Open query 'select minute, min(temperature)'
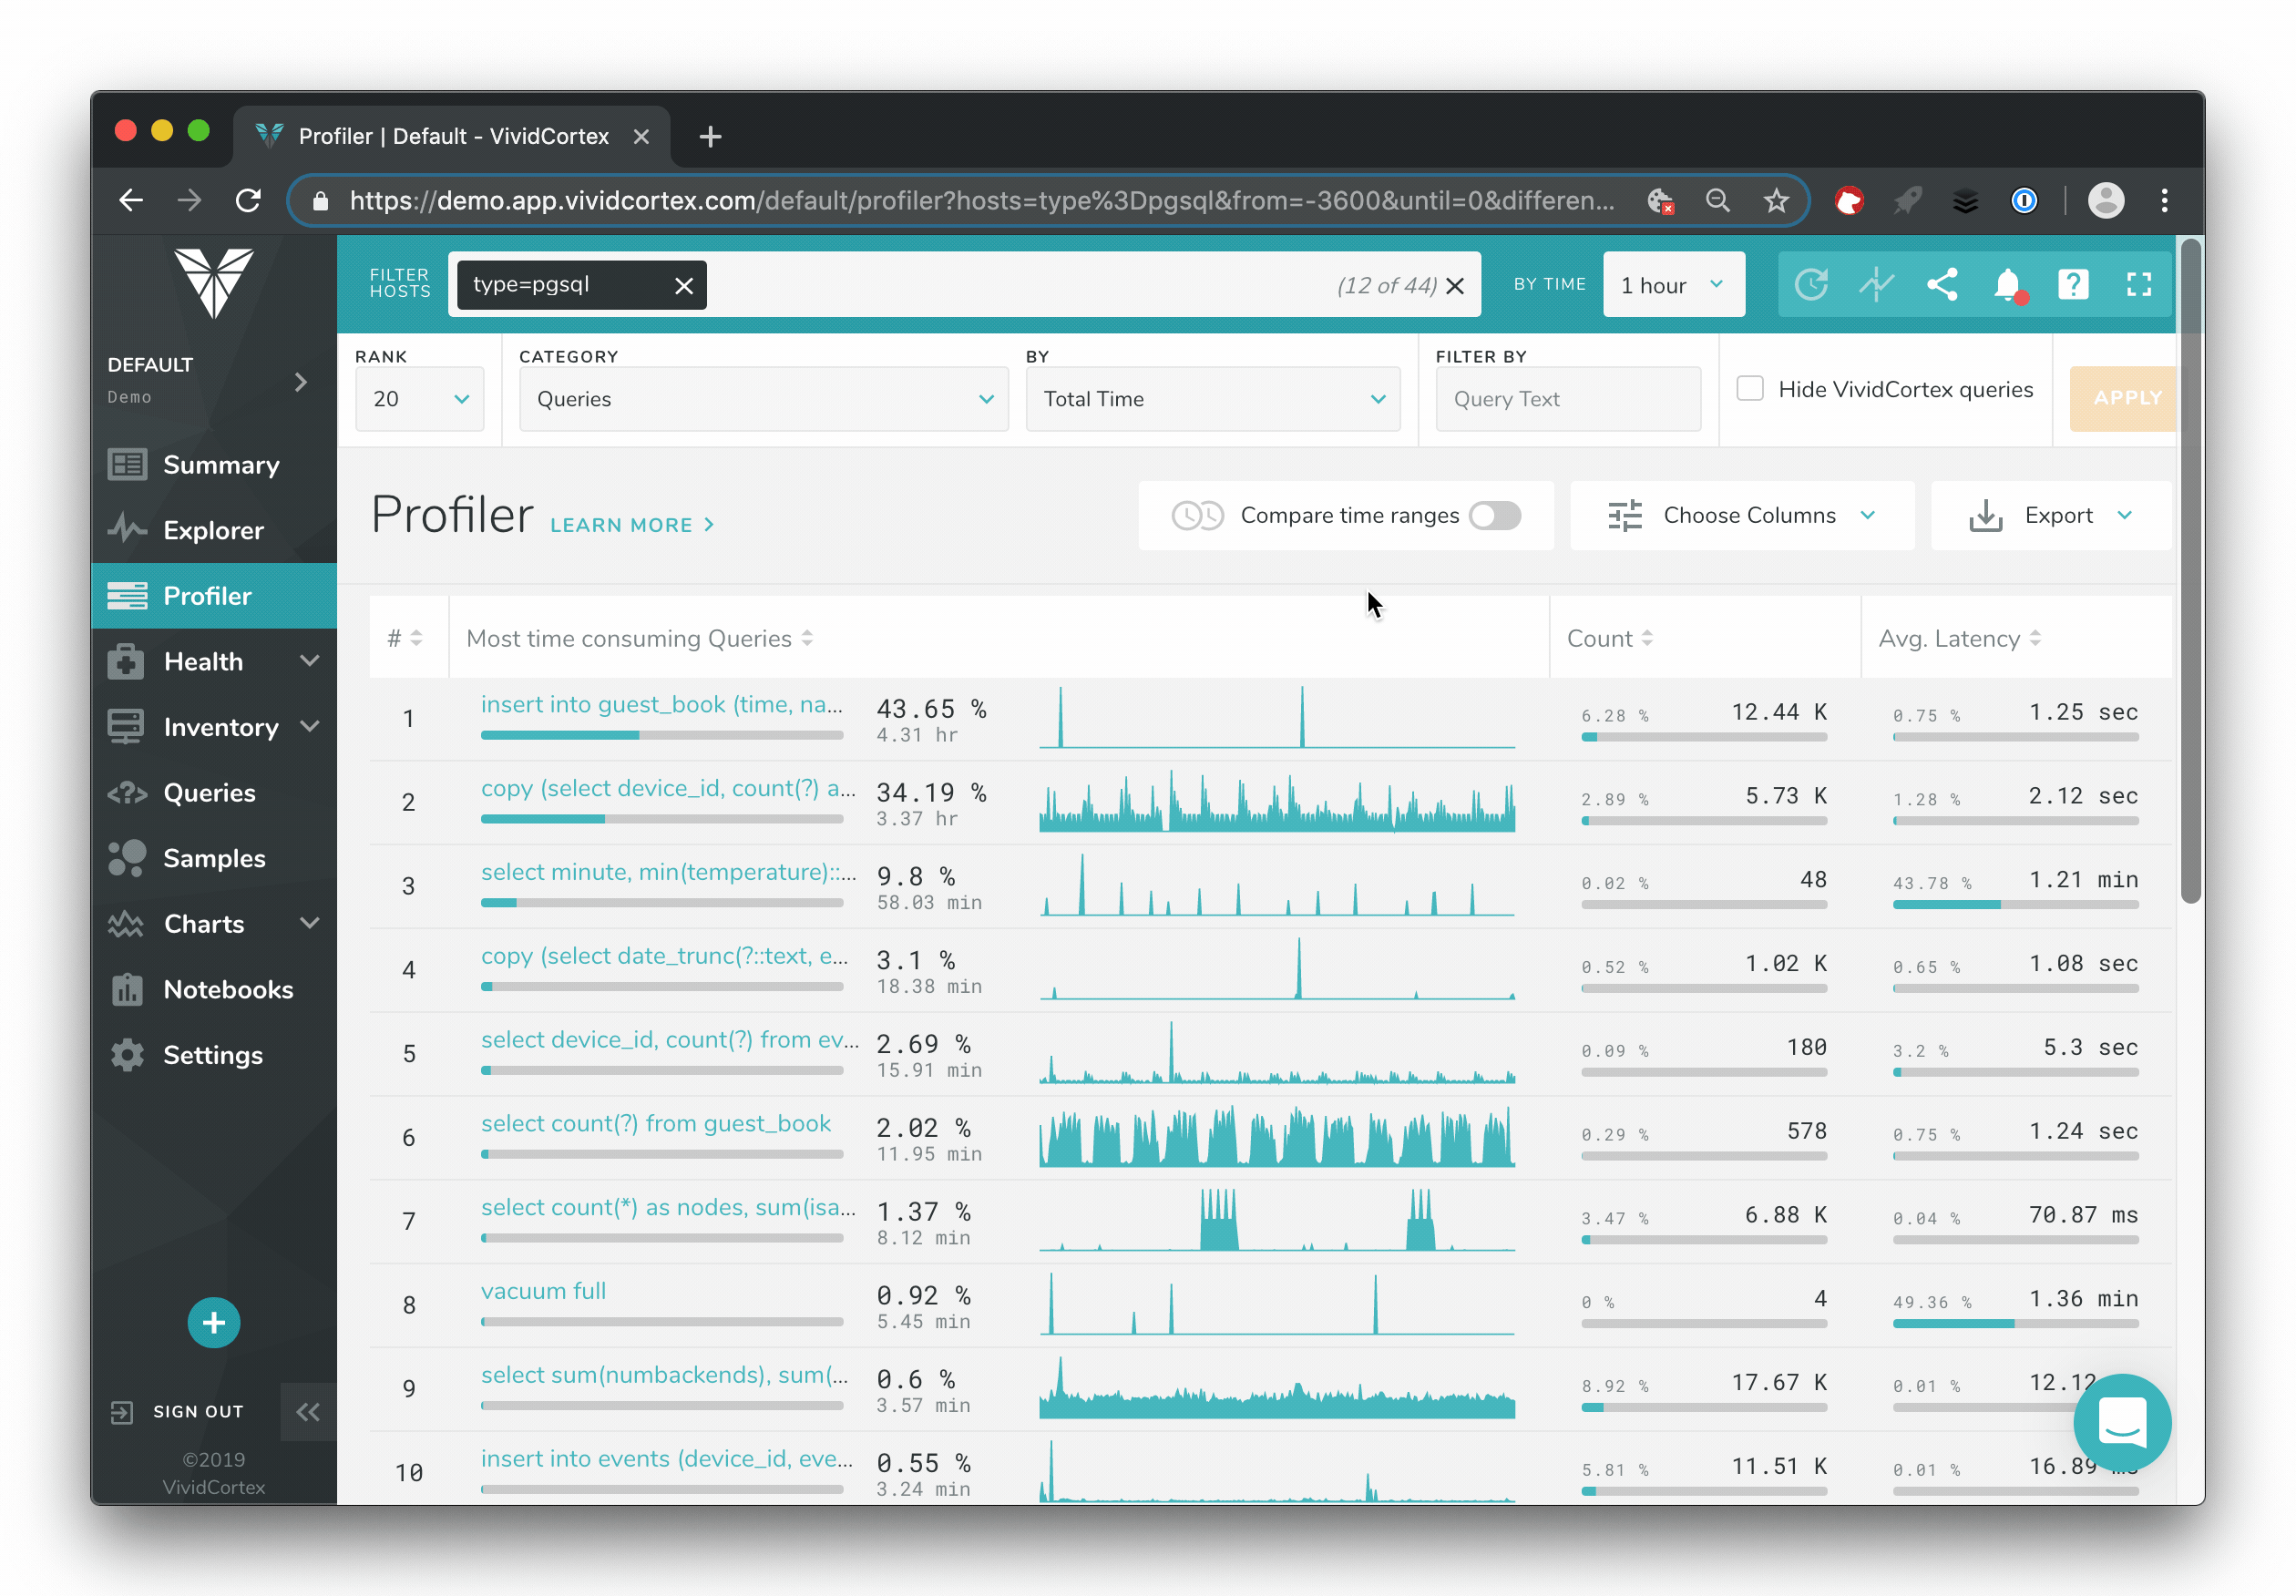The height and width of the screenshot is (1596, 2296). point(668,872)
